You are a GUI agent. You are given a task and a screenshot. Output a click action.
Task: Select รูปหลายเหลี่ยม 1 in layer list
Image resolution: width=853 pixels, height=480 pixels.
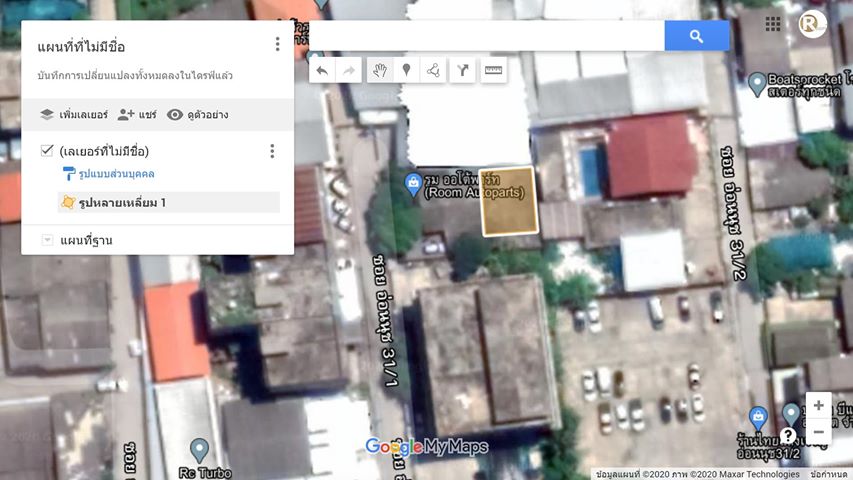point(122,203)
